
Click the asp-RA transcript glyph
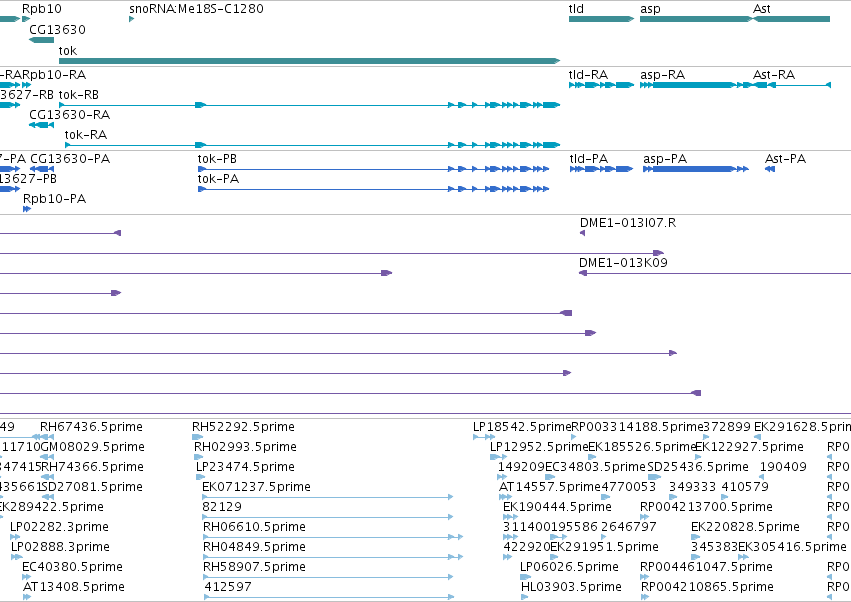tap(696, 85)
